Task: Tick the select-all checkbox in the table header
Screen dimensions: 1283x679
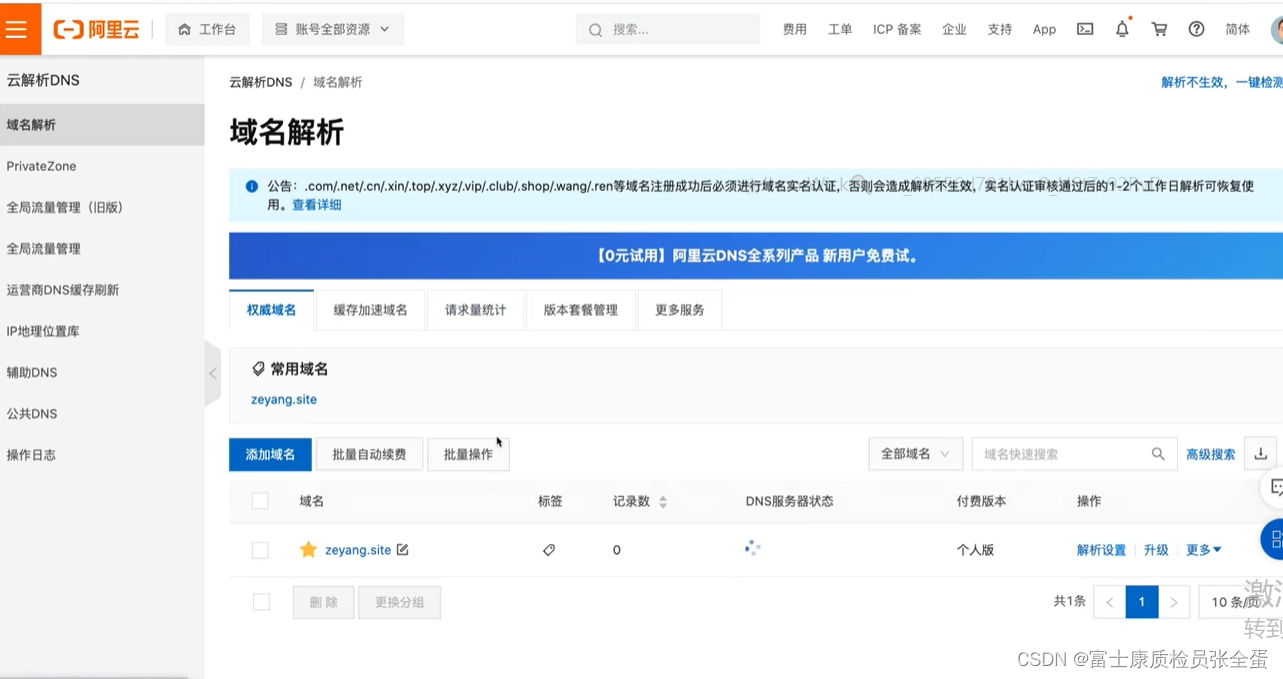Action: pyautogui.click(x=260, y=501)
